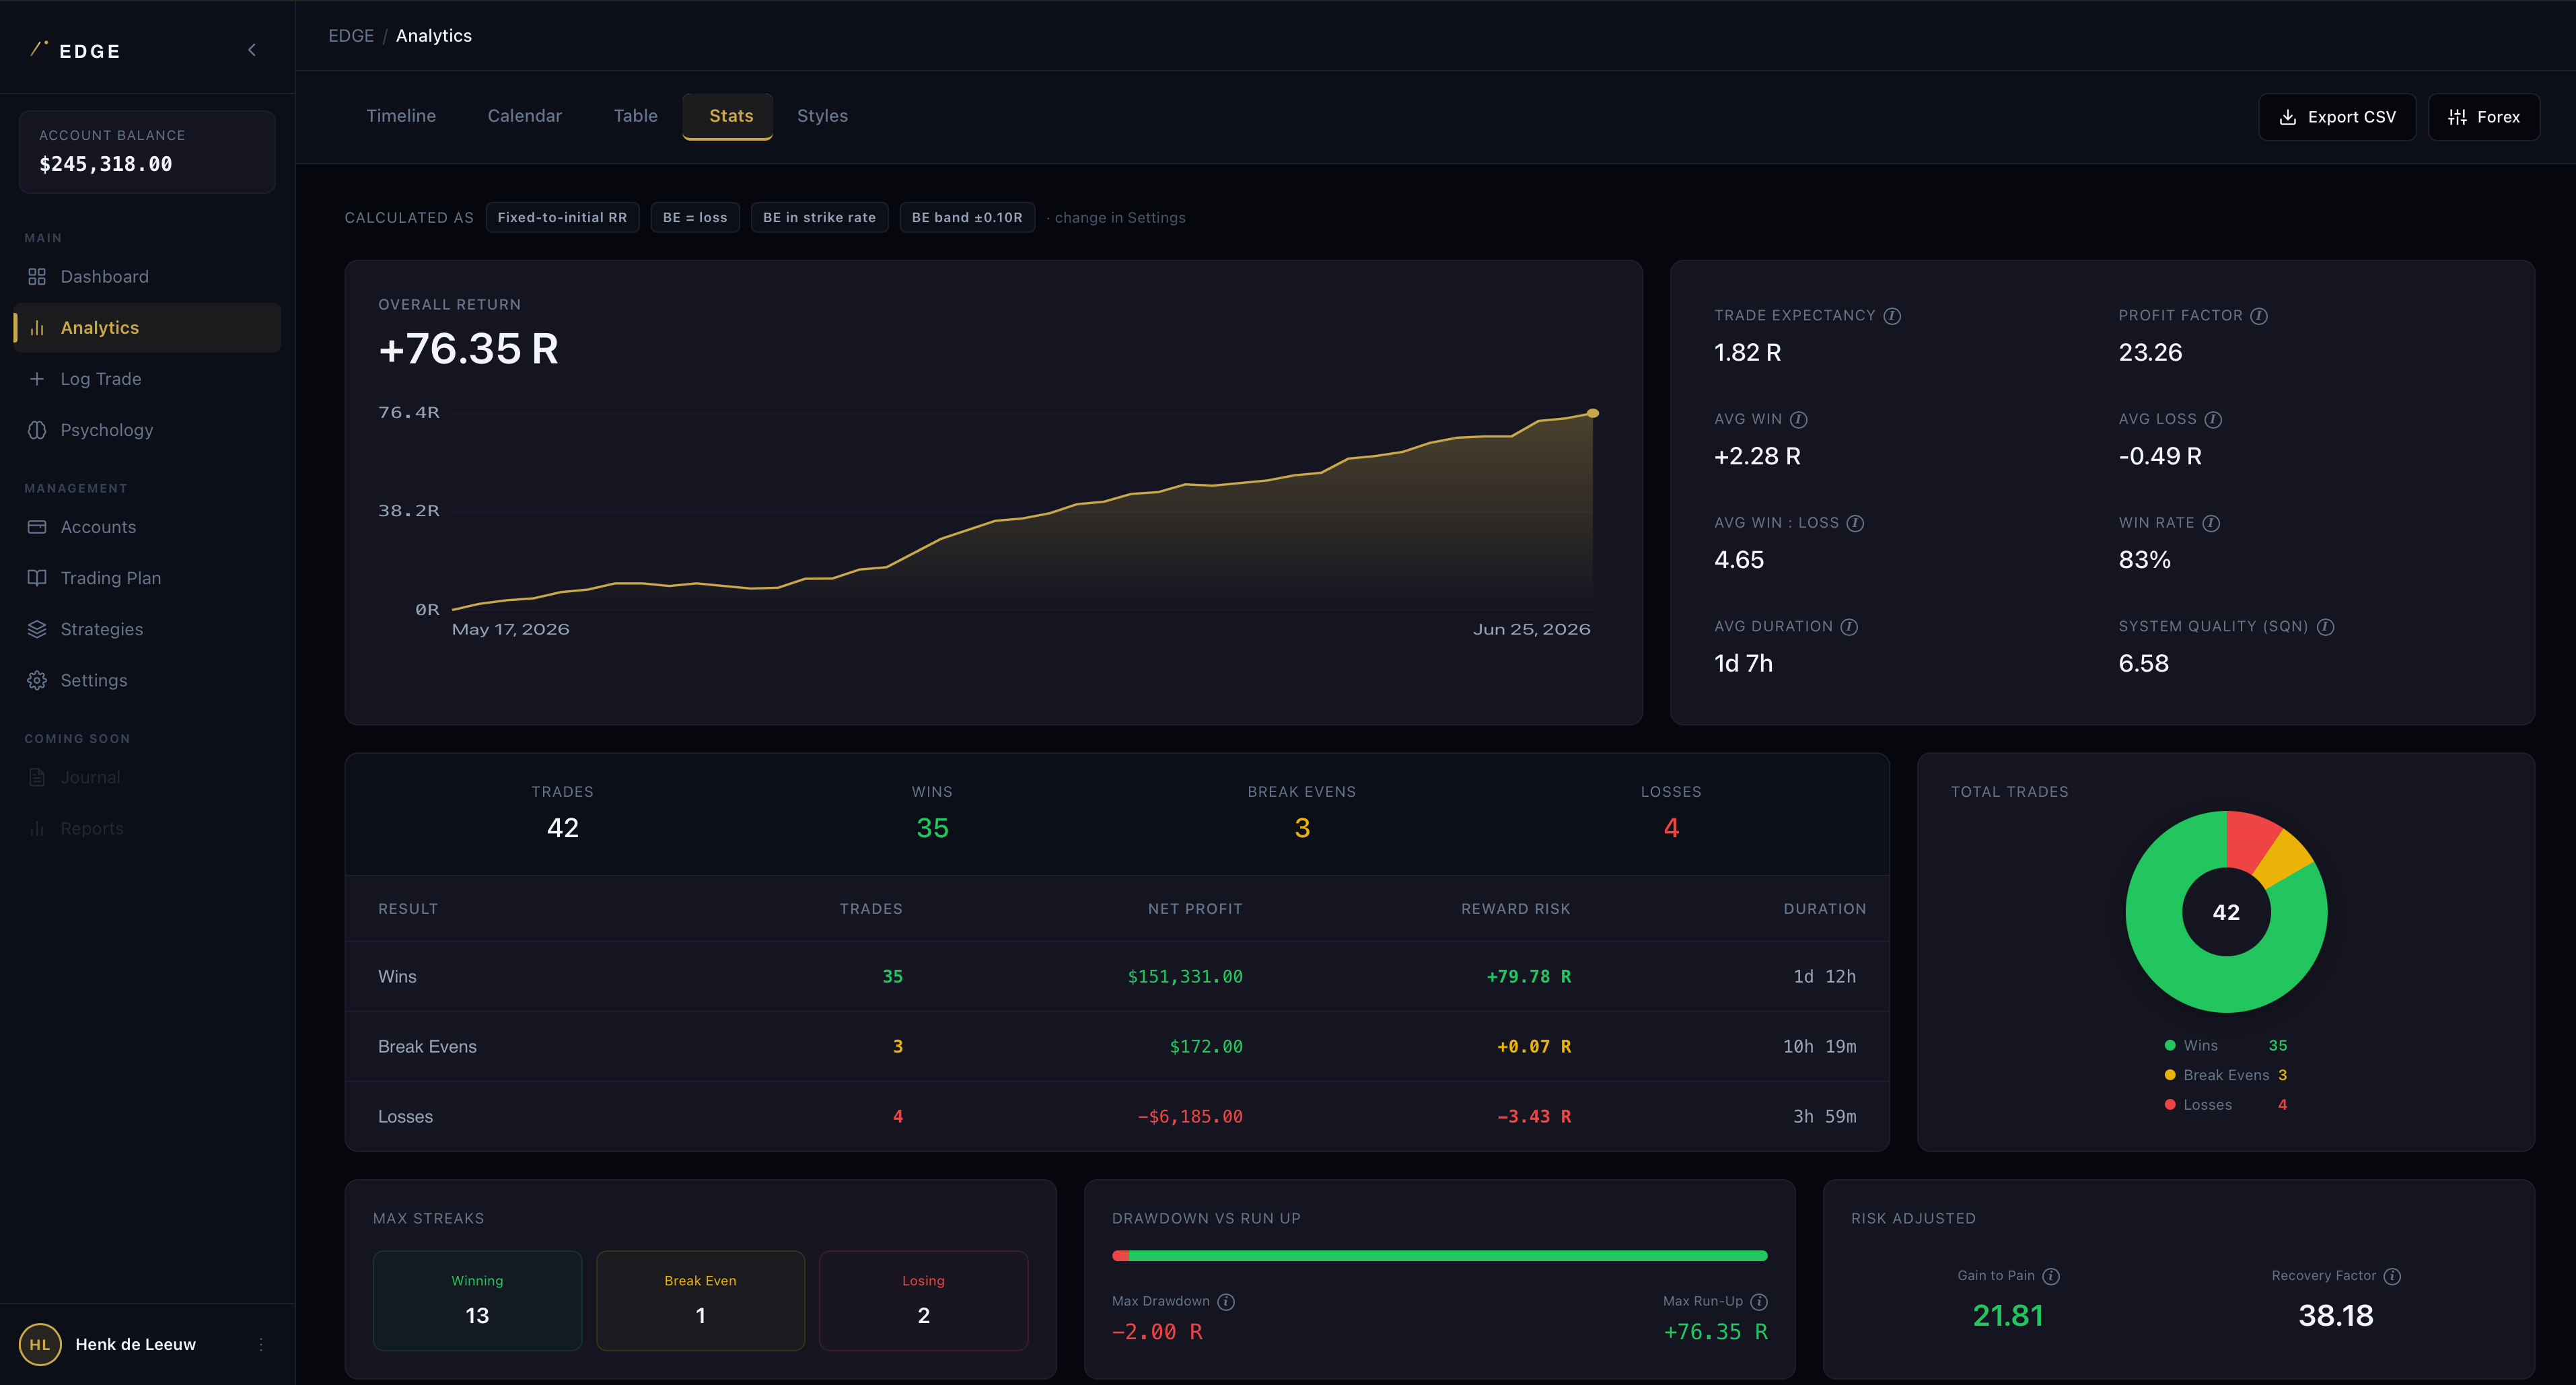Click the EDGE logo icon
Image resolution: width=2576 pixels, height=1385 pixels.
(x=39, y=49)
